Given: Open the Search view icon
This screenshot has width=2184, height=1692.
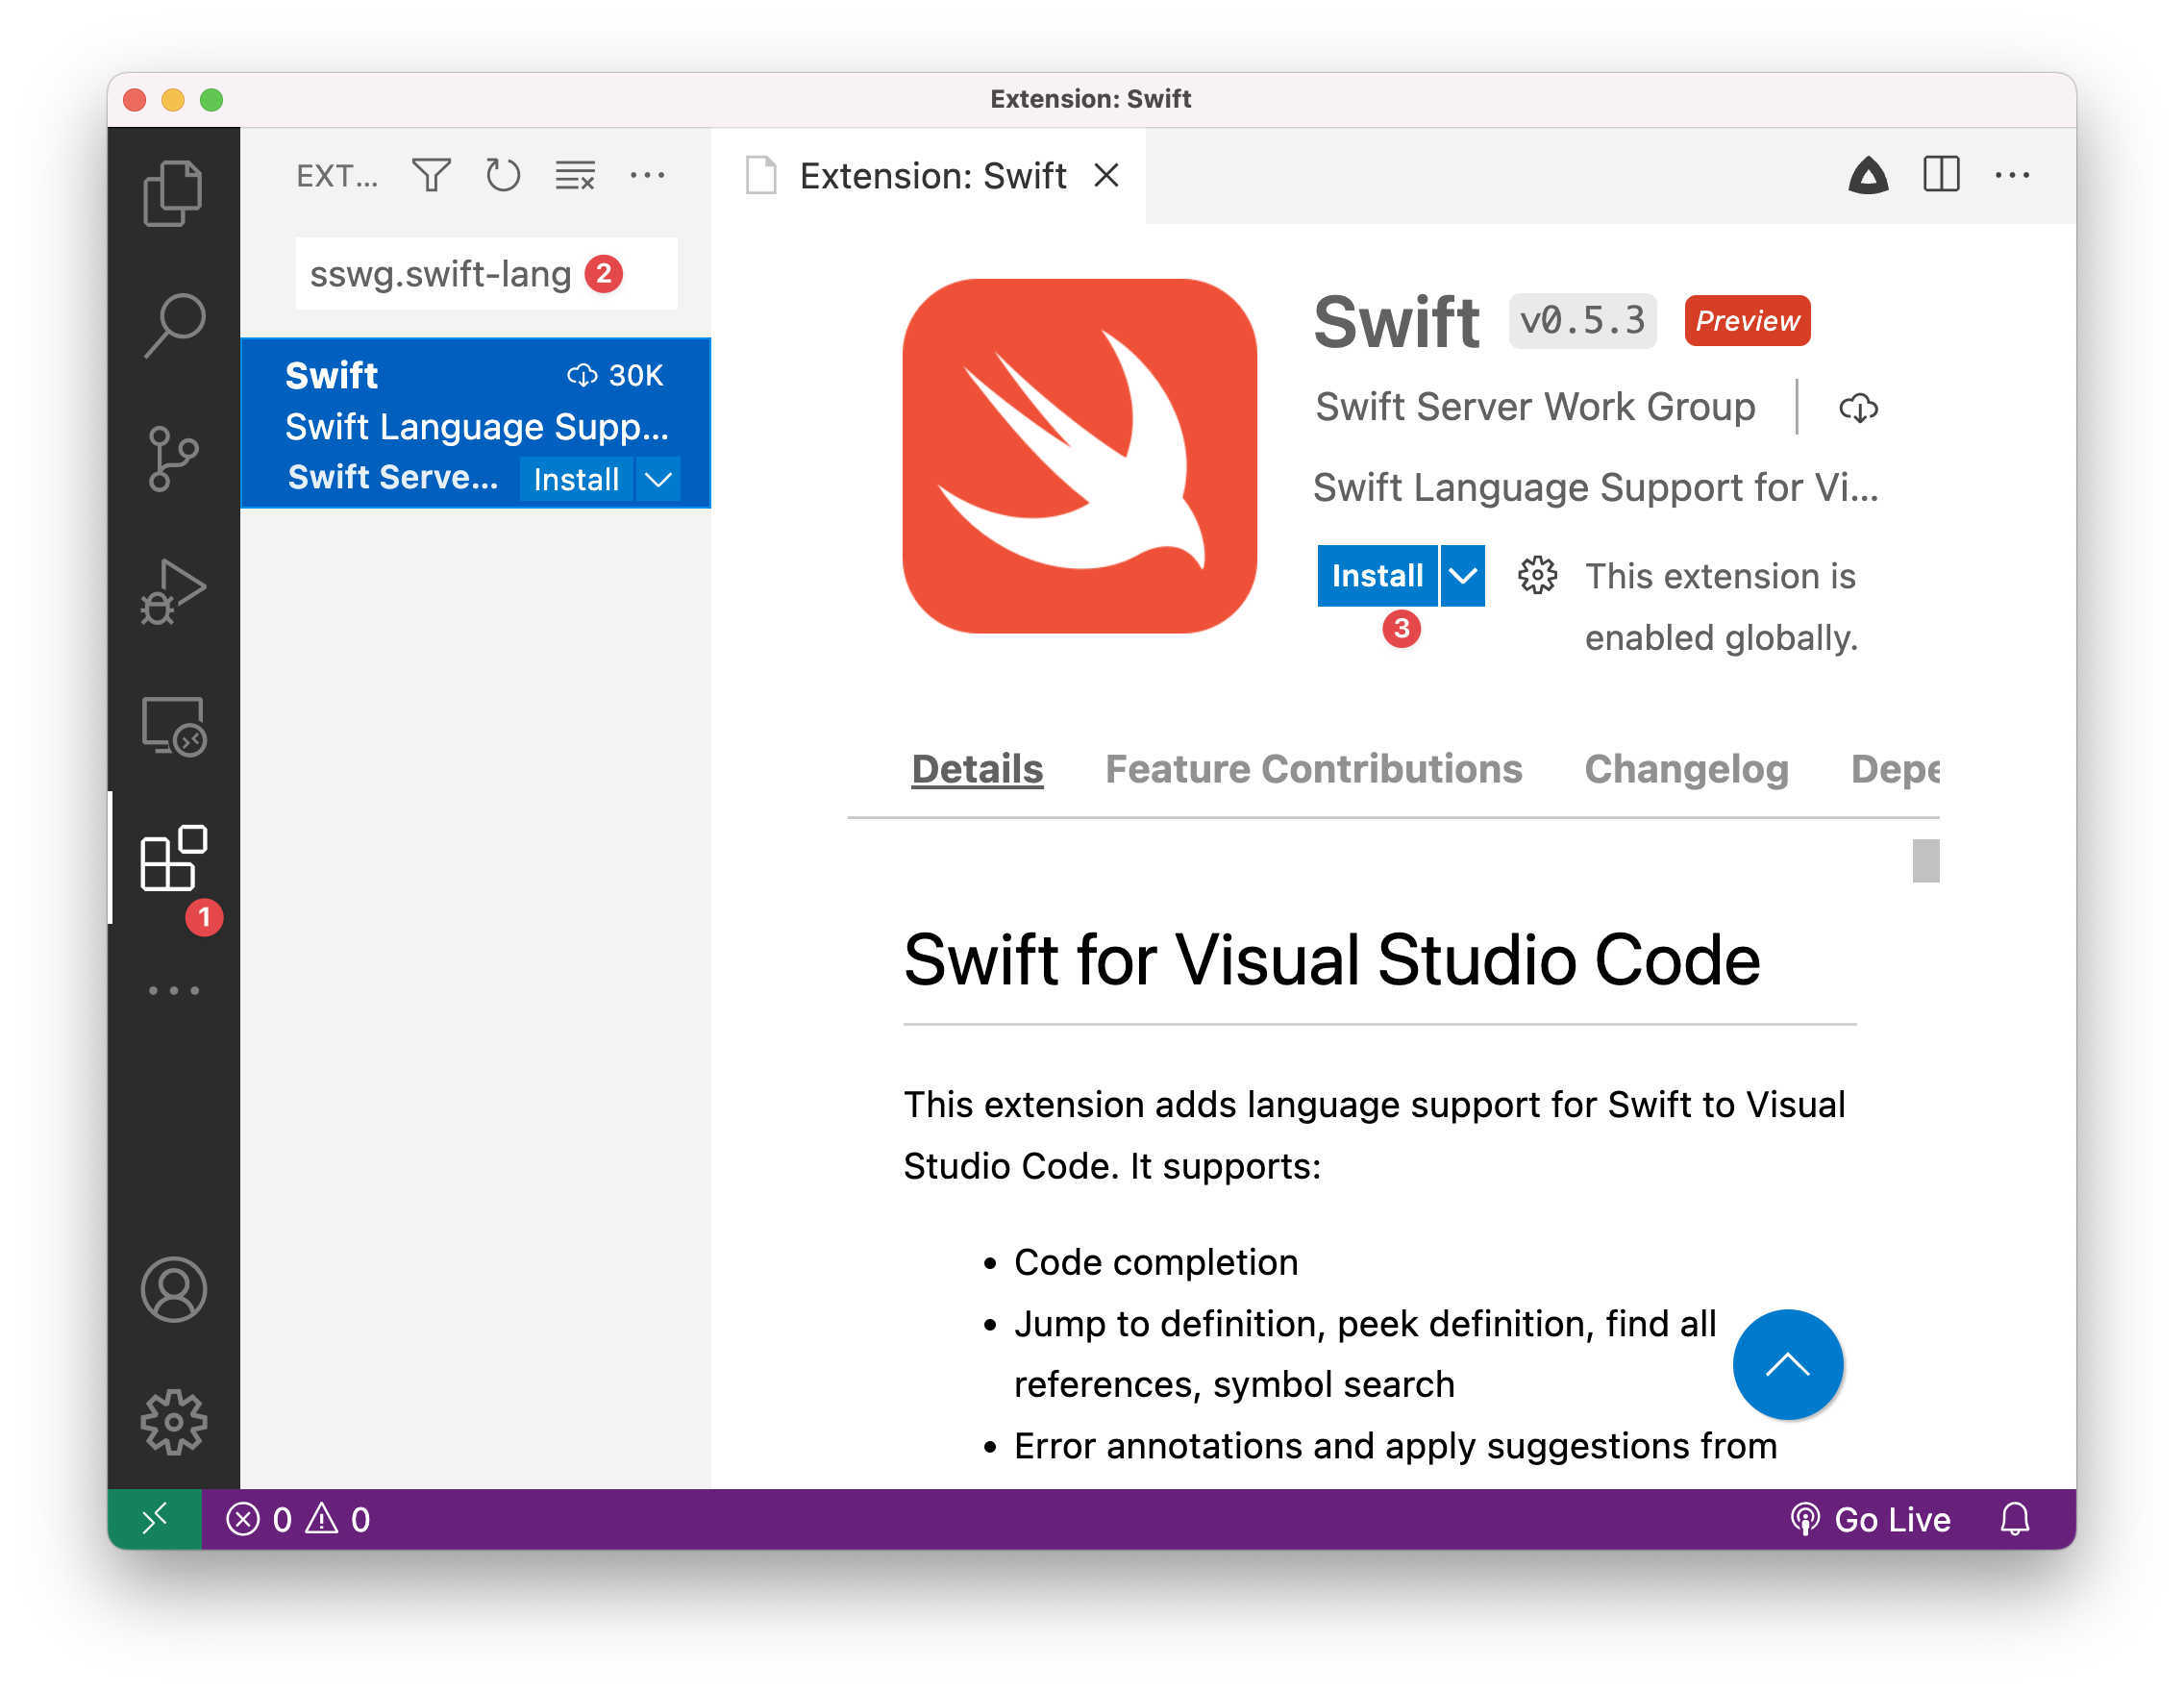Looking at the screenshot, I should (173, 325).
